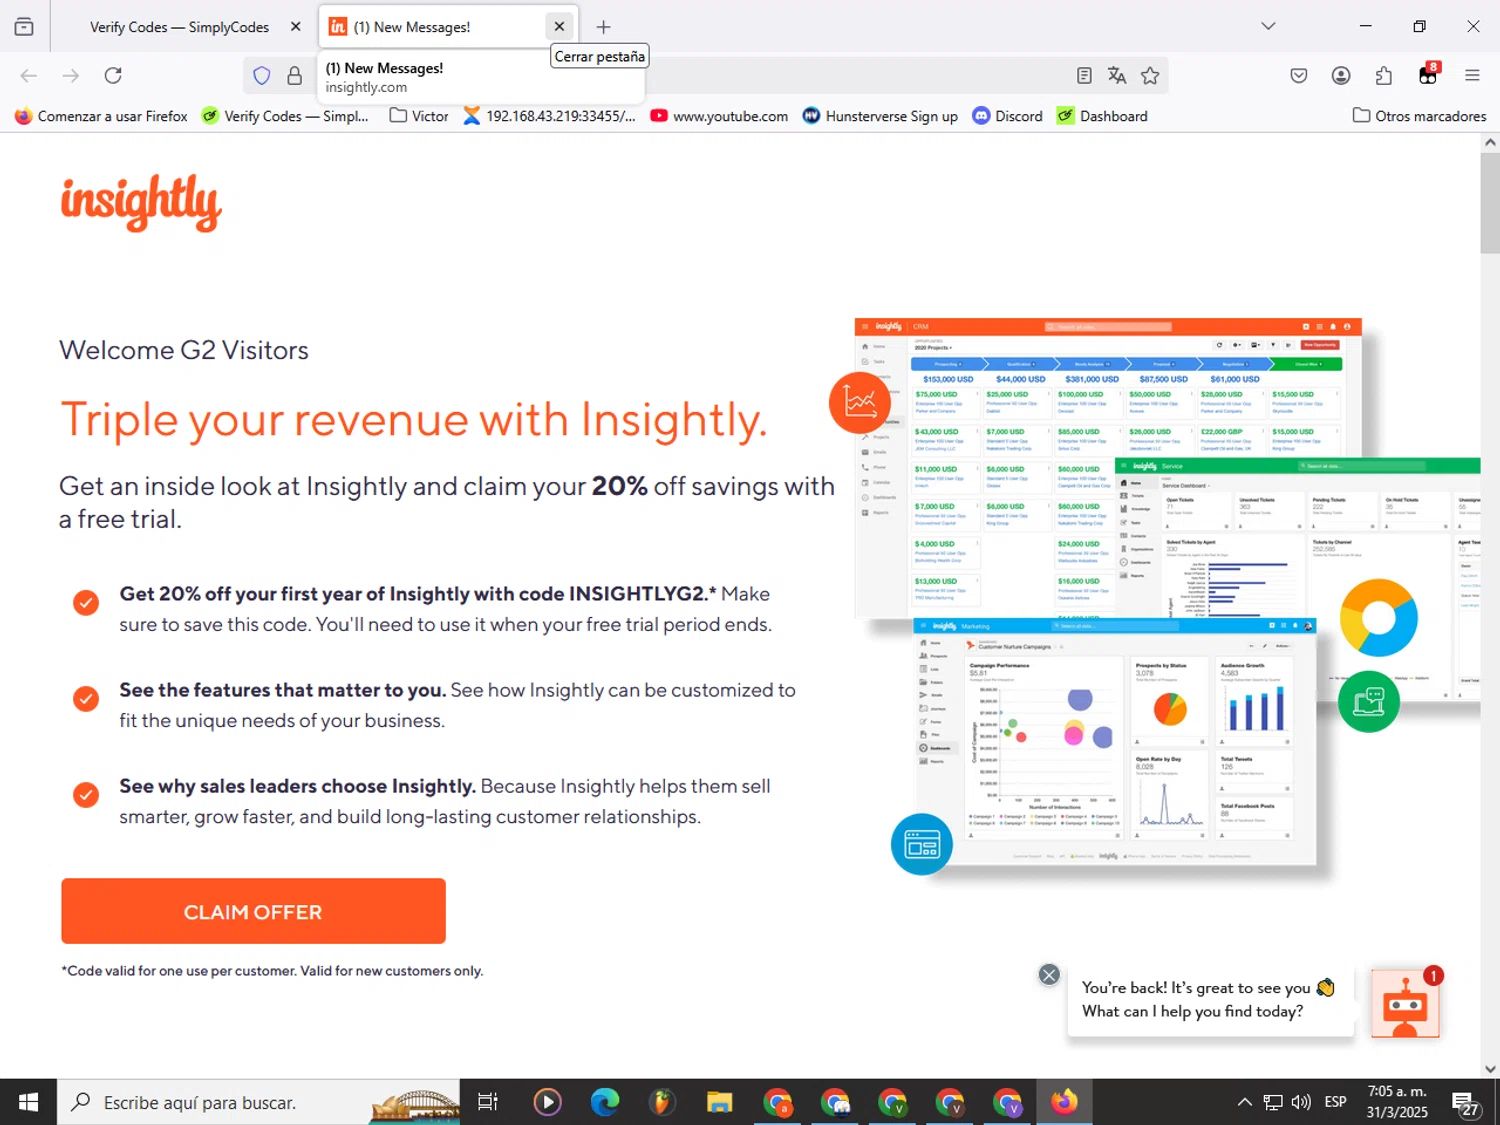This screenshot has width=1500, height=1125.
Task: Reload the current page
Action: point(113,75)
